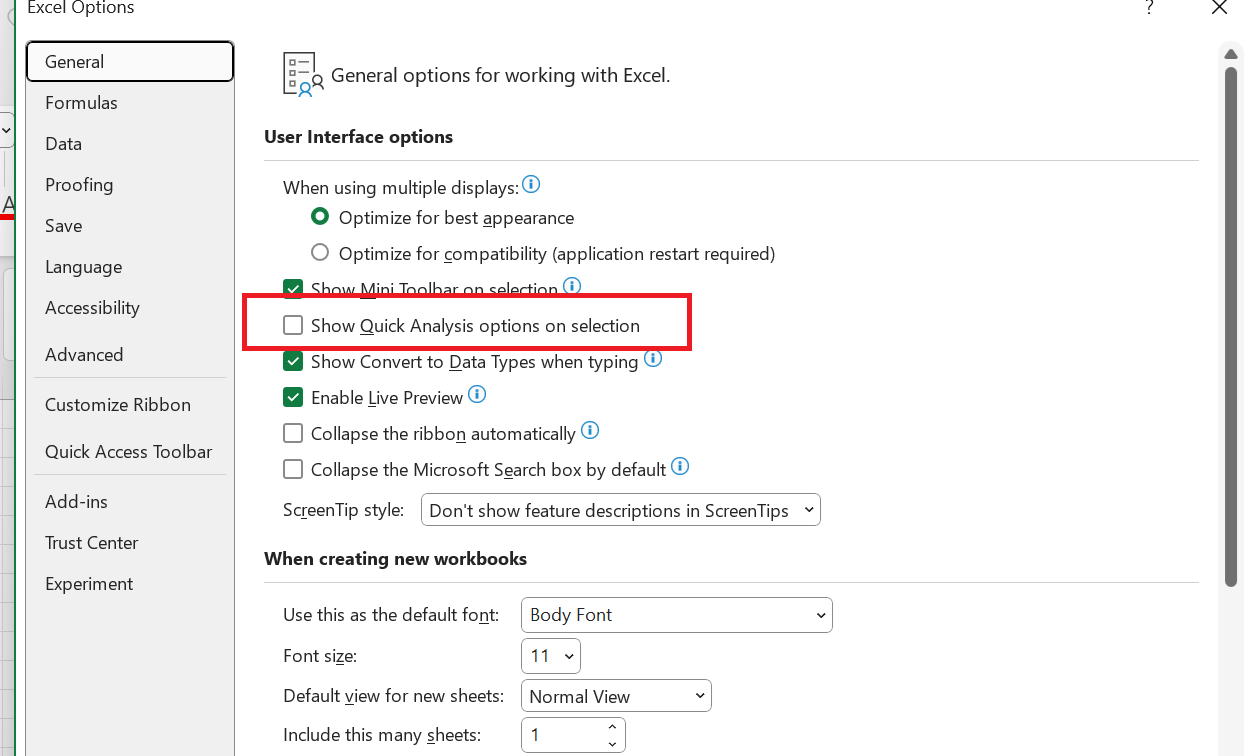Switch to the Formulas category
The width and height of the screenshot is (1250, 756).
pos(81,102)
